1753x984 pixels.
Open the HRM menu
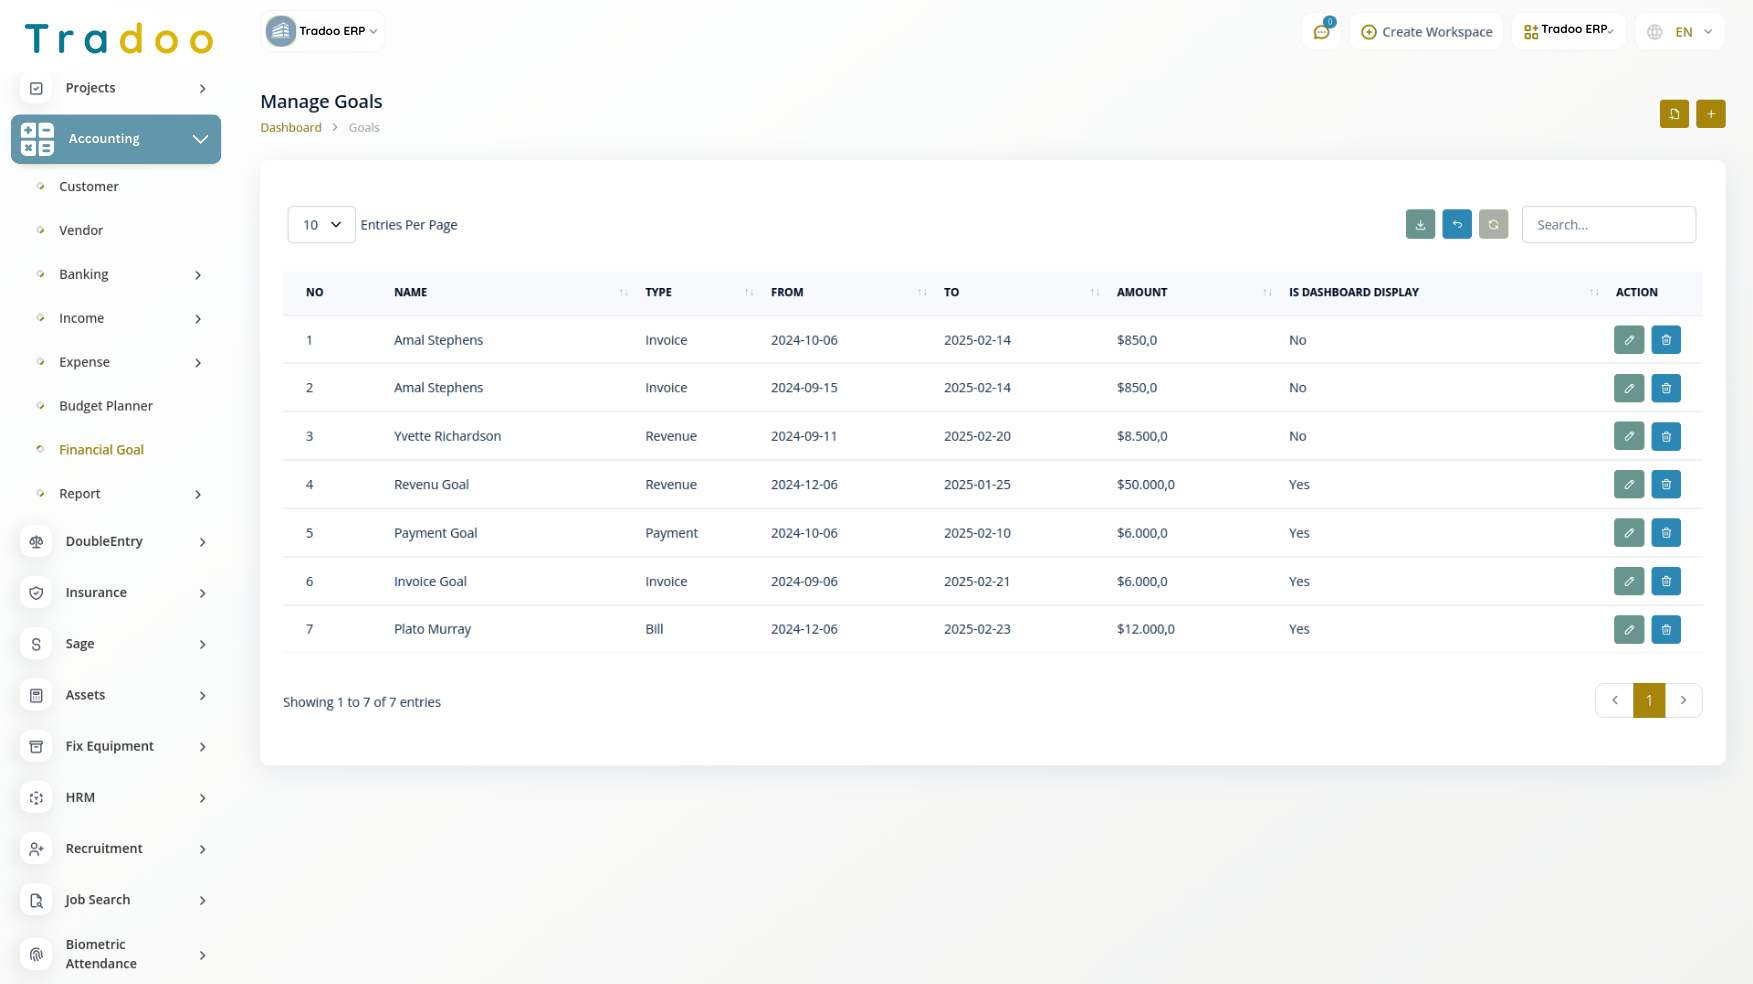116,797
